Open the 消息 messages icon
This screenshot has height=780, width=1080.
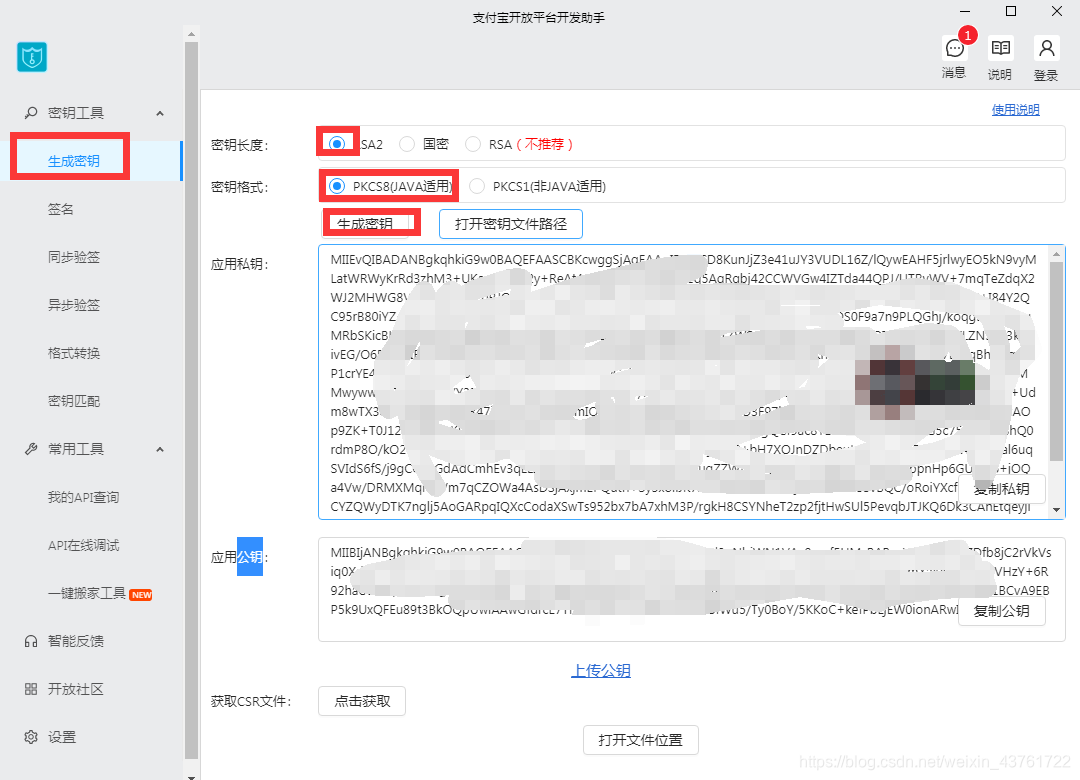tap(955, 49)
